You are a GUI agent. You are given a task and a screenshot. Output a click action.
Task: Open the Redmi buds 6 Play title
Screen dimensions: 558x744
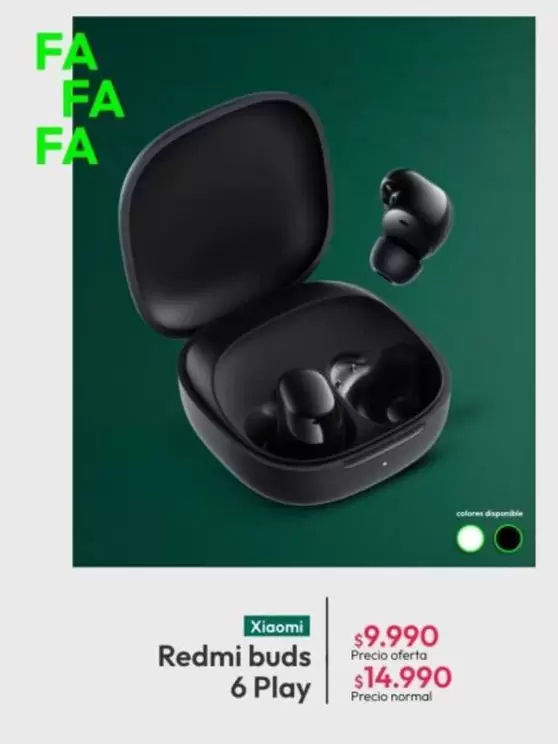click(x=234, y=672)
